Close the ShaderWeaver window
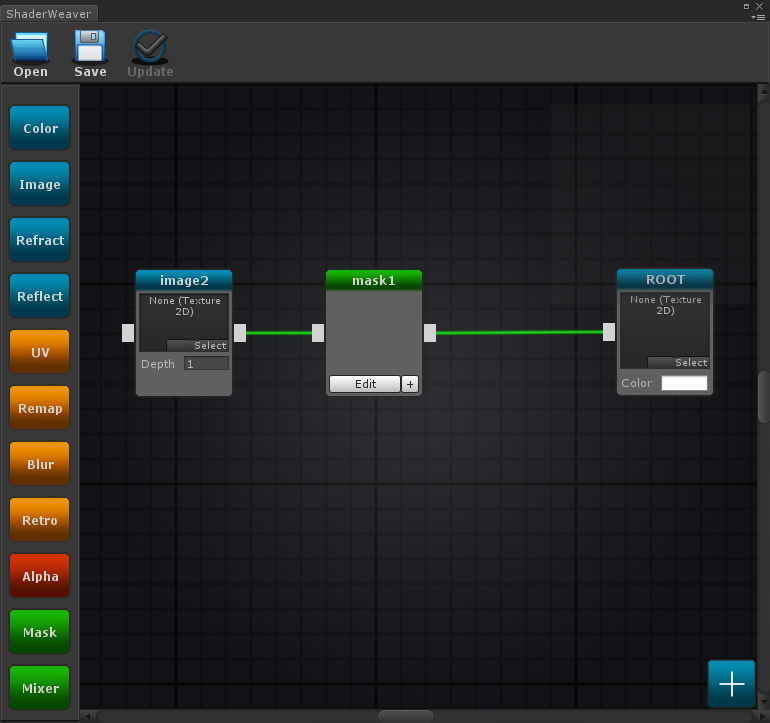The image size is (770, 723). coord(759,6)
